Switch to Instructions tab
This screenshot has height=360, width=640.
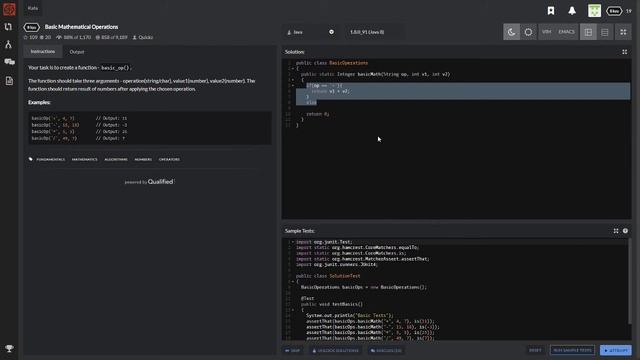43,51
